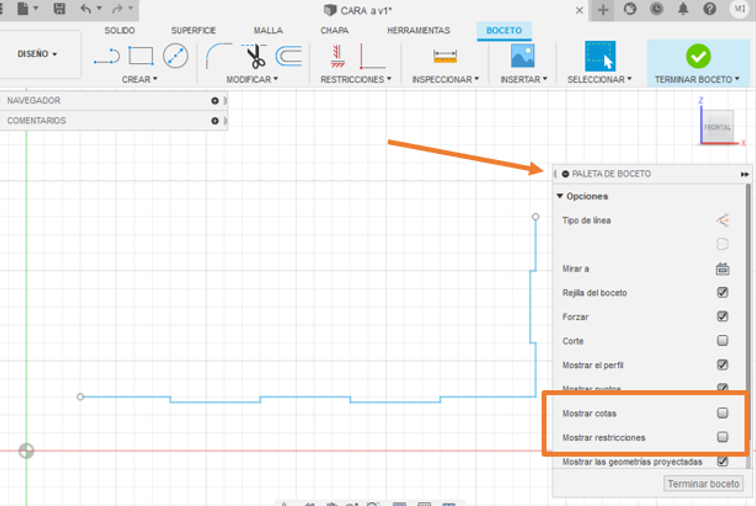Select the Measure tool icon

[x=445, y=56]
